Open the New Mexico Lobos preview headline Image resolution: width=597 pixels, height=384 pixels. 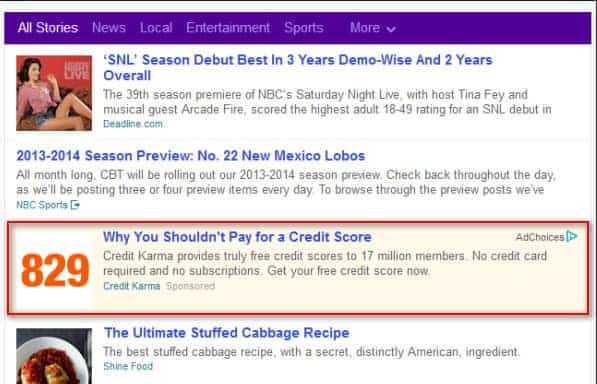point(191,156)
